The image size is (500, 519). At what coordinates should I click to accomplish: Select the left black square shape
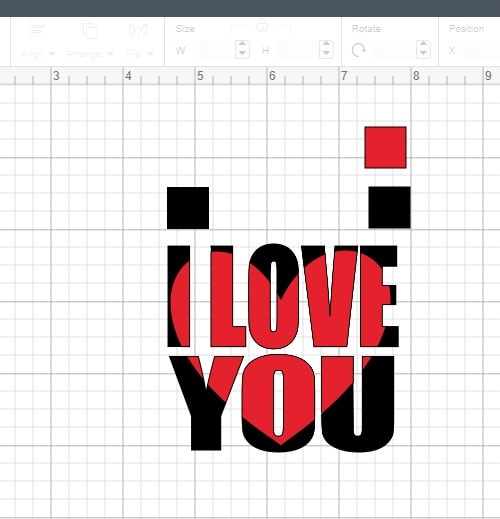click(188, 208)
